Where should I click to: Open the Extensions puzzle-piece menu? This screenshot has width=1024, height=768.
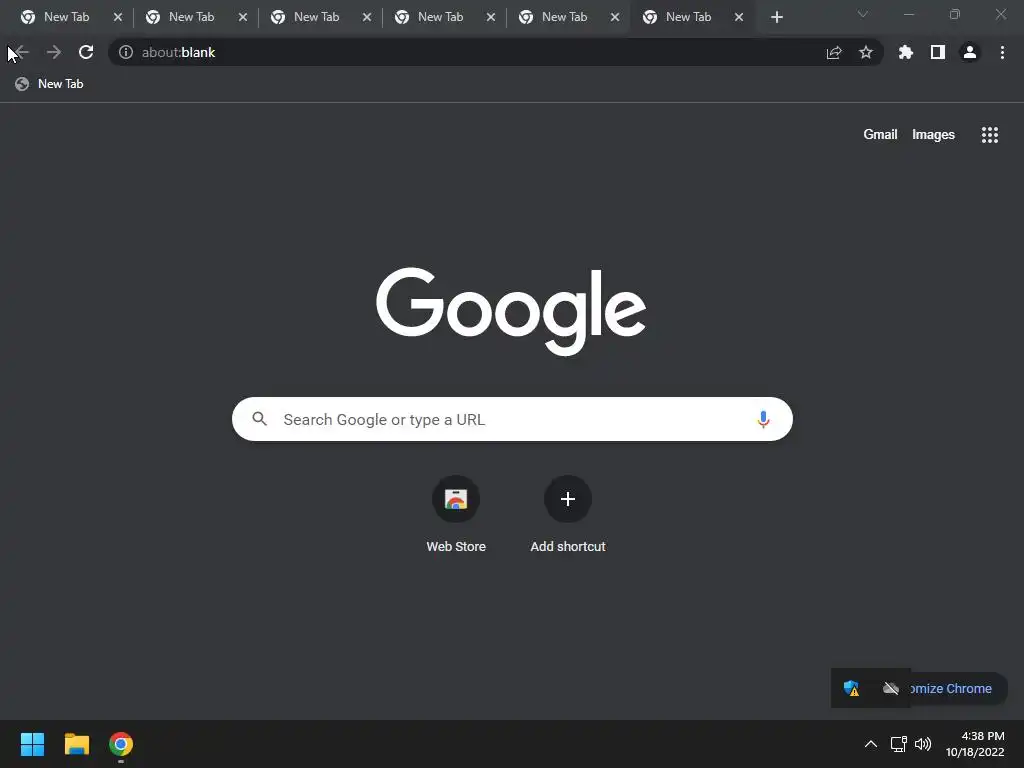click(905, 52)
